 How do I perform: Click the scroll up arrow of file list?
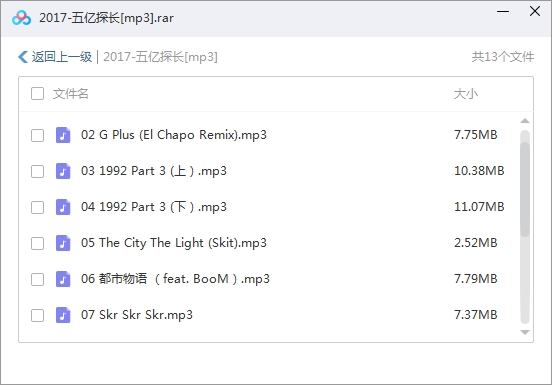[x=525, y=121]
